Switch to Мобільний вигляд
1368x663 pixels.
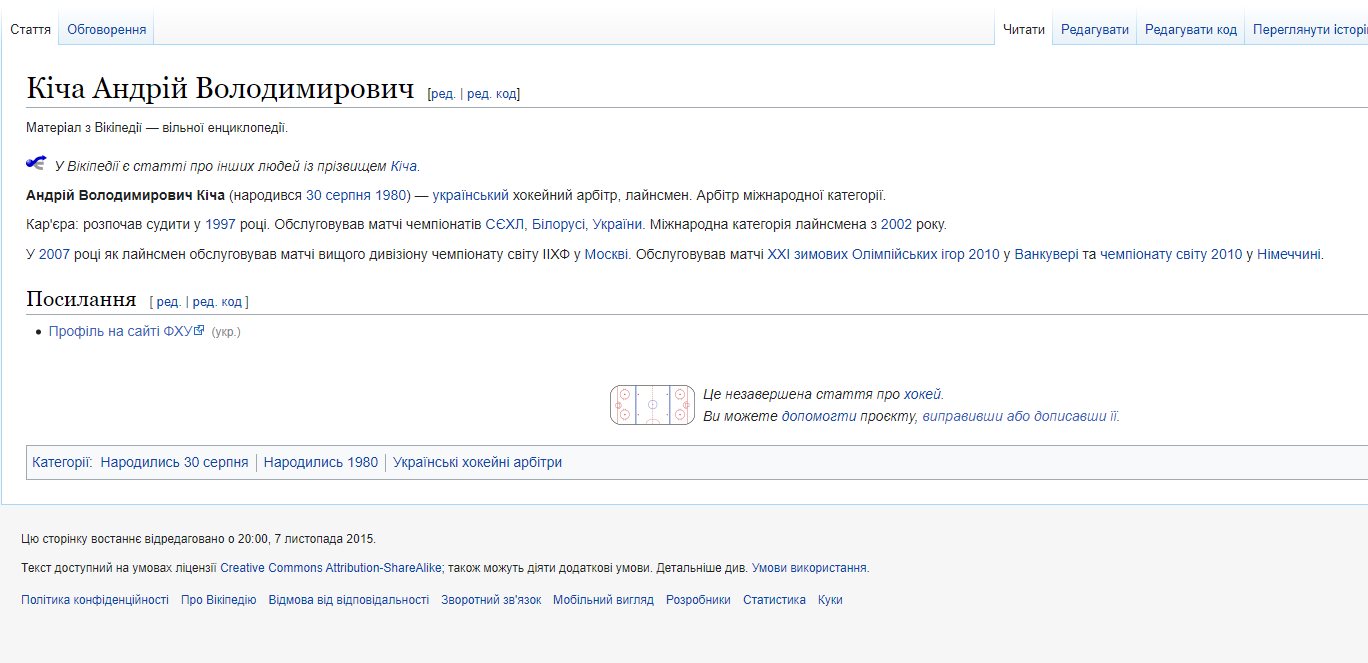tap(603, 600)
